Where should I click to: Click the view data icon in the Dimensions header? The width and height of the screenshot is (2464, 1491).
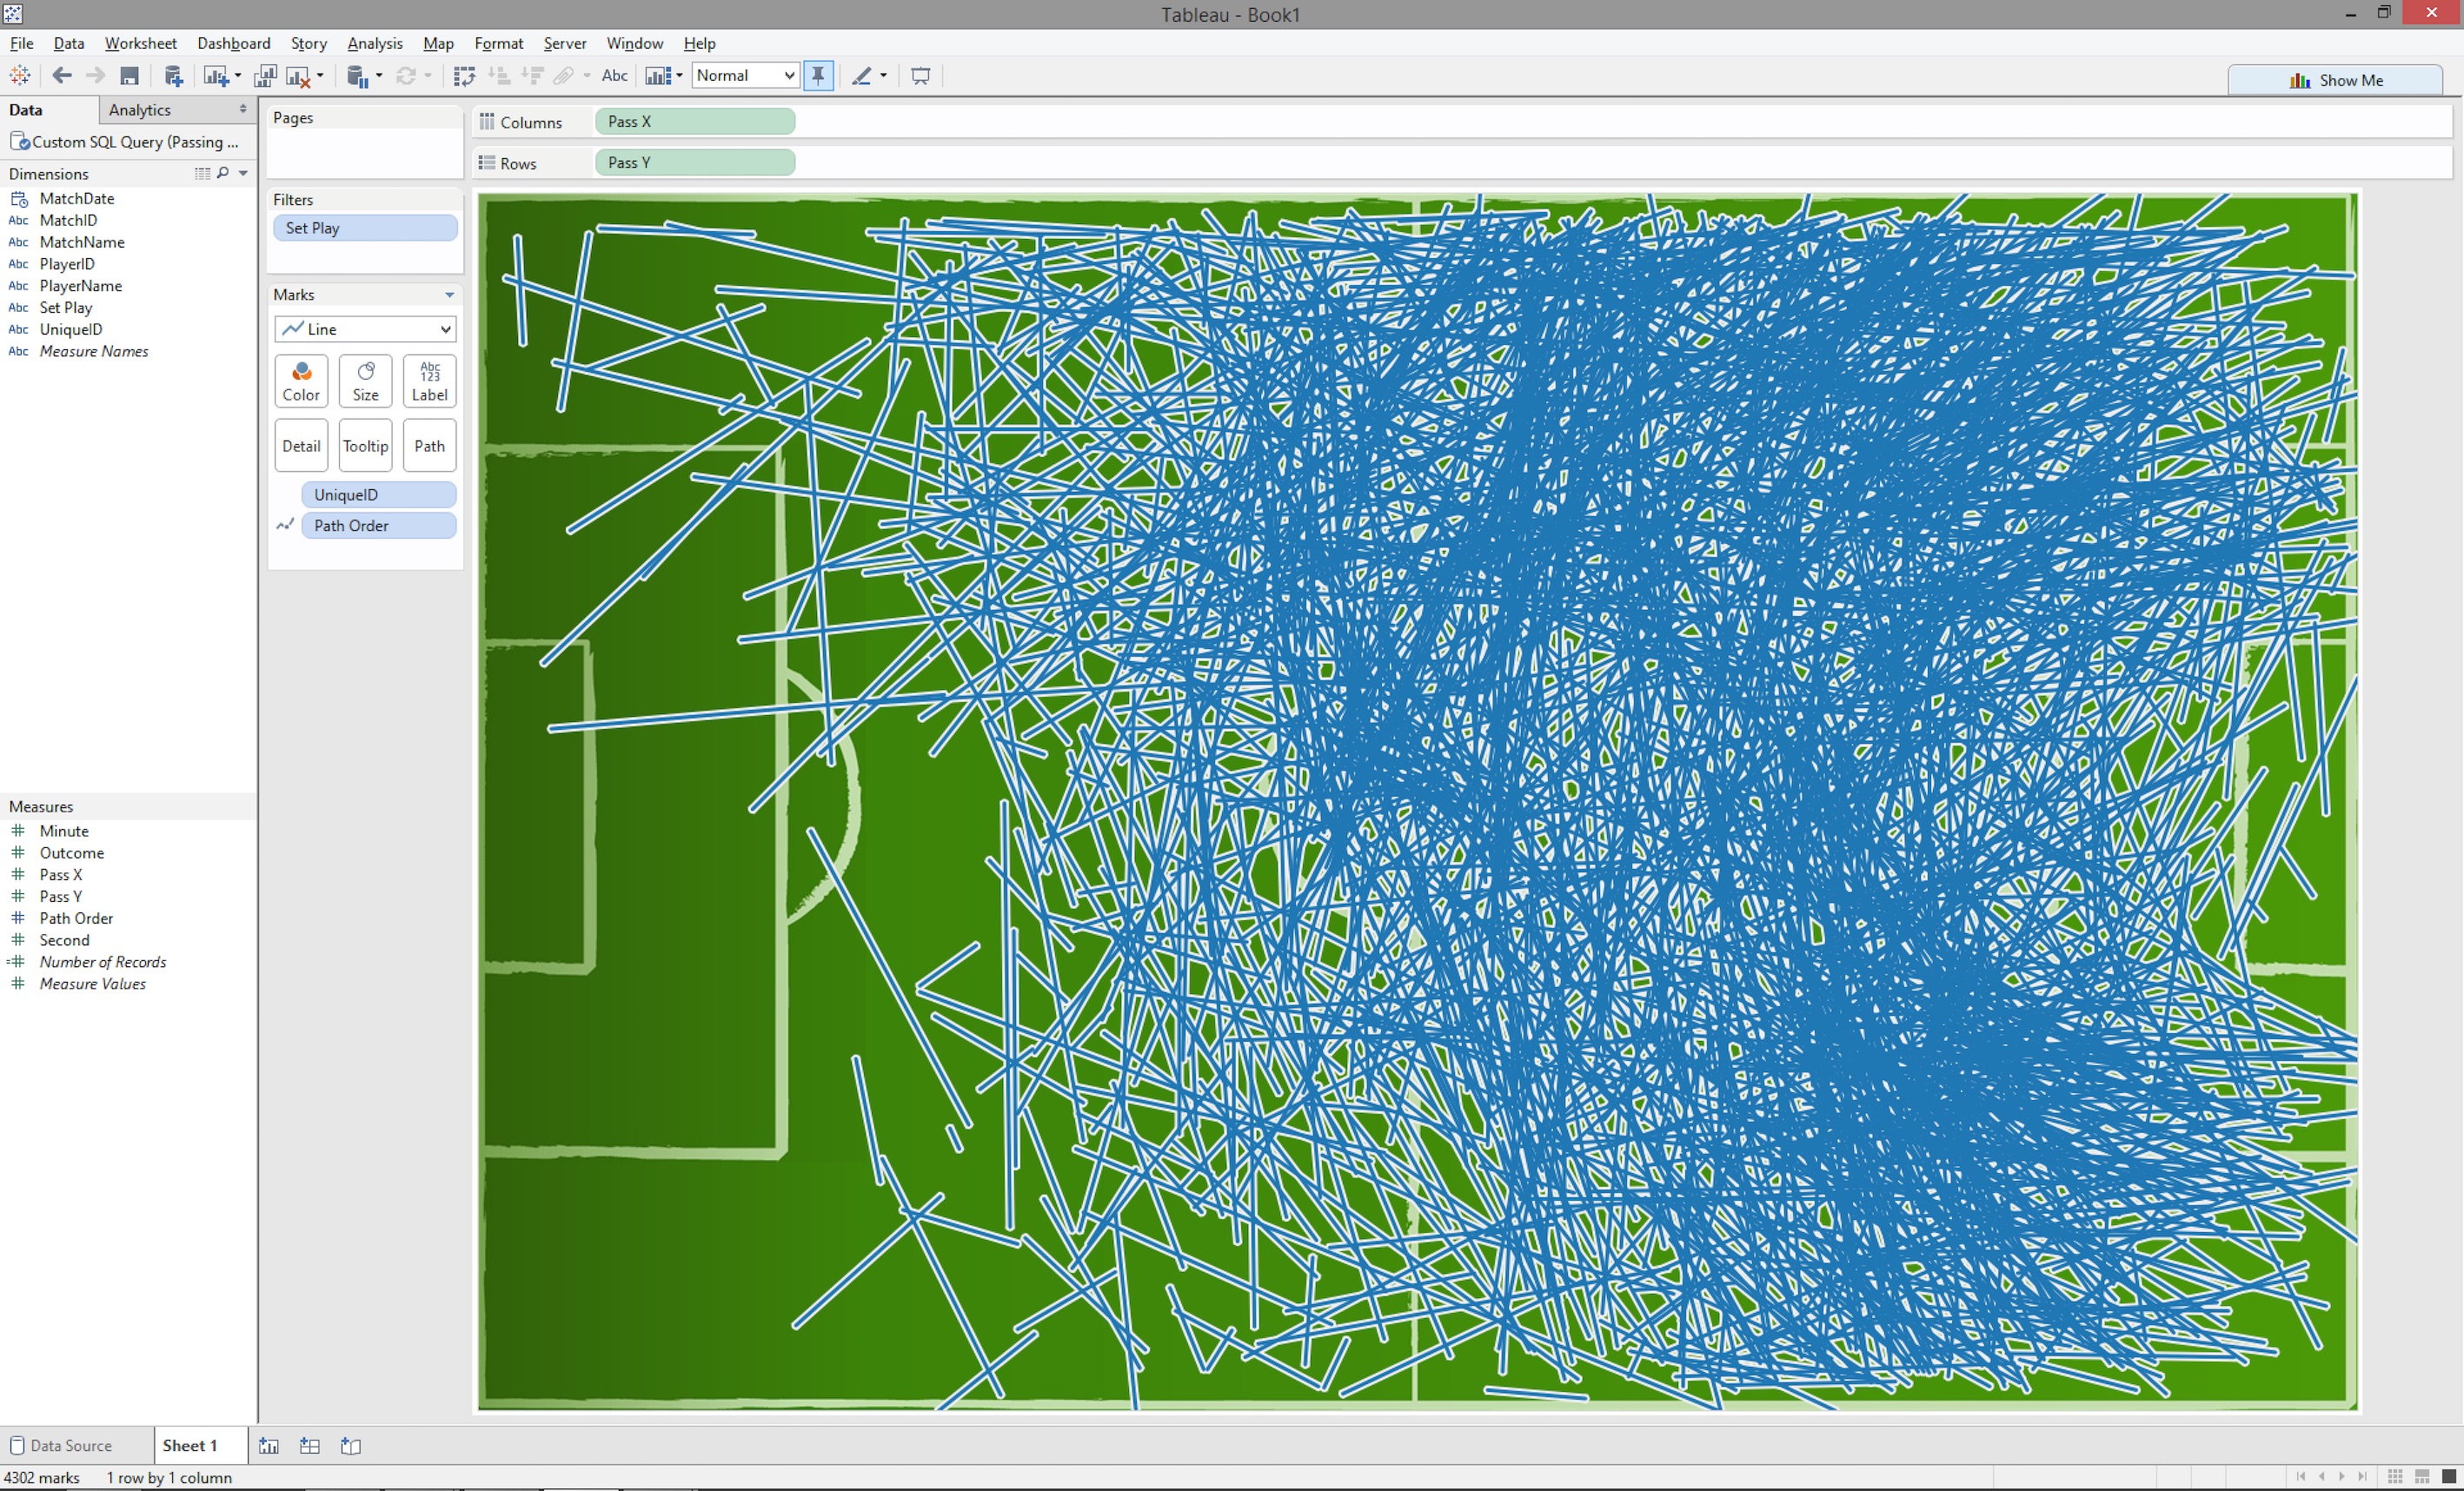[x=202, y=173]
